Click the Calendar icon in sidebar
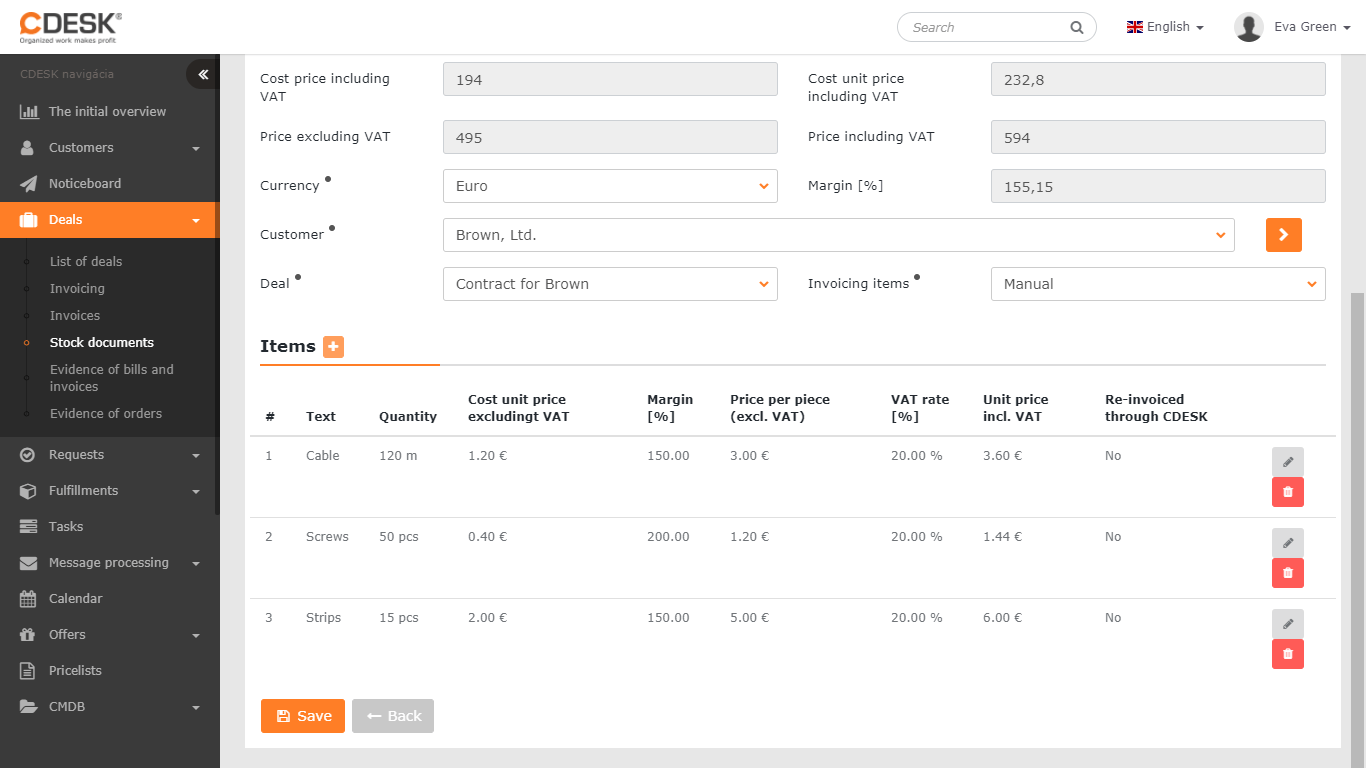1366x768 pixels. tap(28, 598)
